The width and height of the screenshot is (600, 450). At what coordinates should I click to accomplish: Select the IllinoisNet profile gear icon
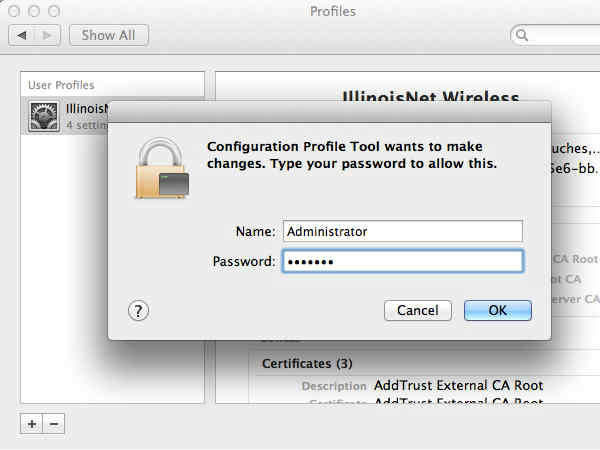44,116
